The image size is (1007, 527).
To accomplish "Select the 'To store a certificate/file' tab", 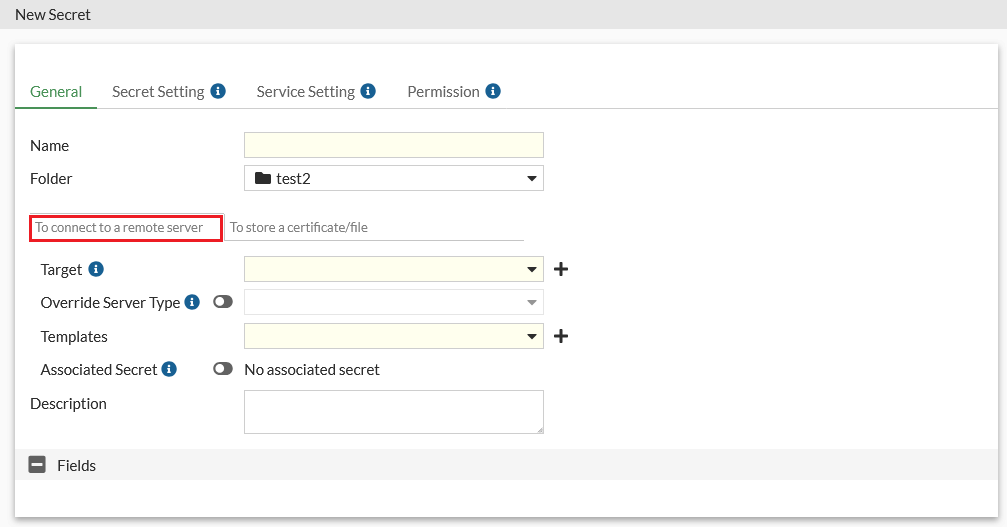I will click(299, 227).
